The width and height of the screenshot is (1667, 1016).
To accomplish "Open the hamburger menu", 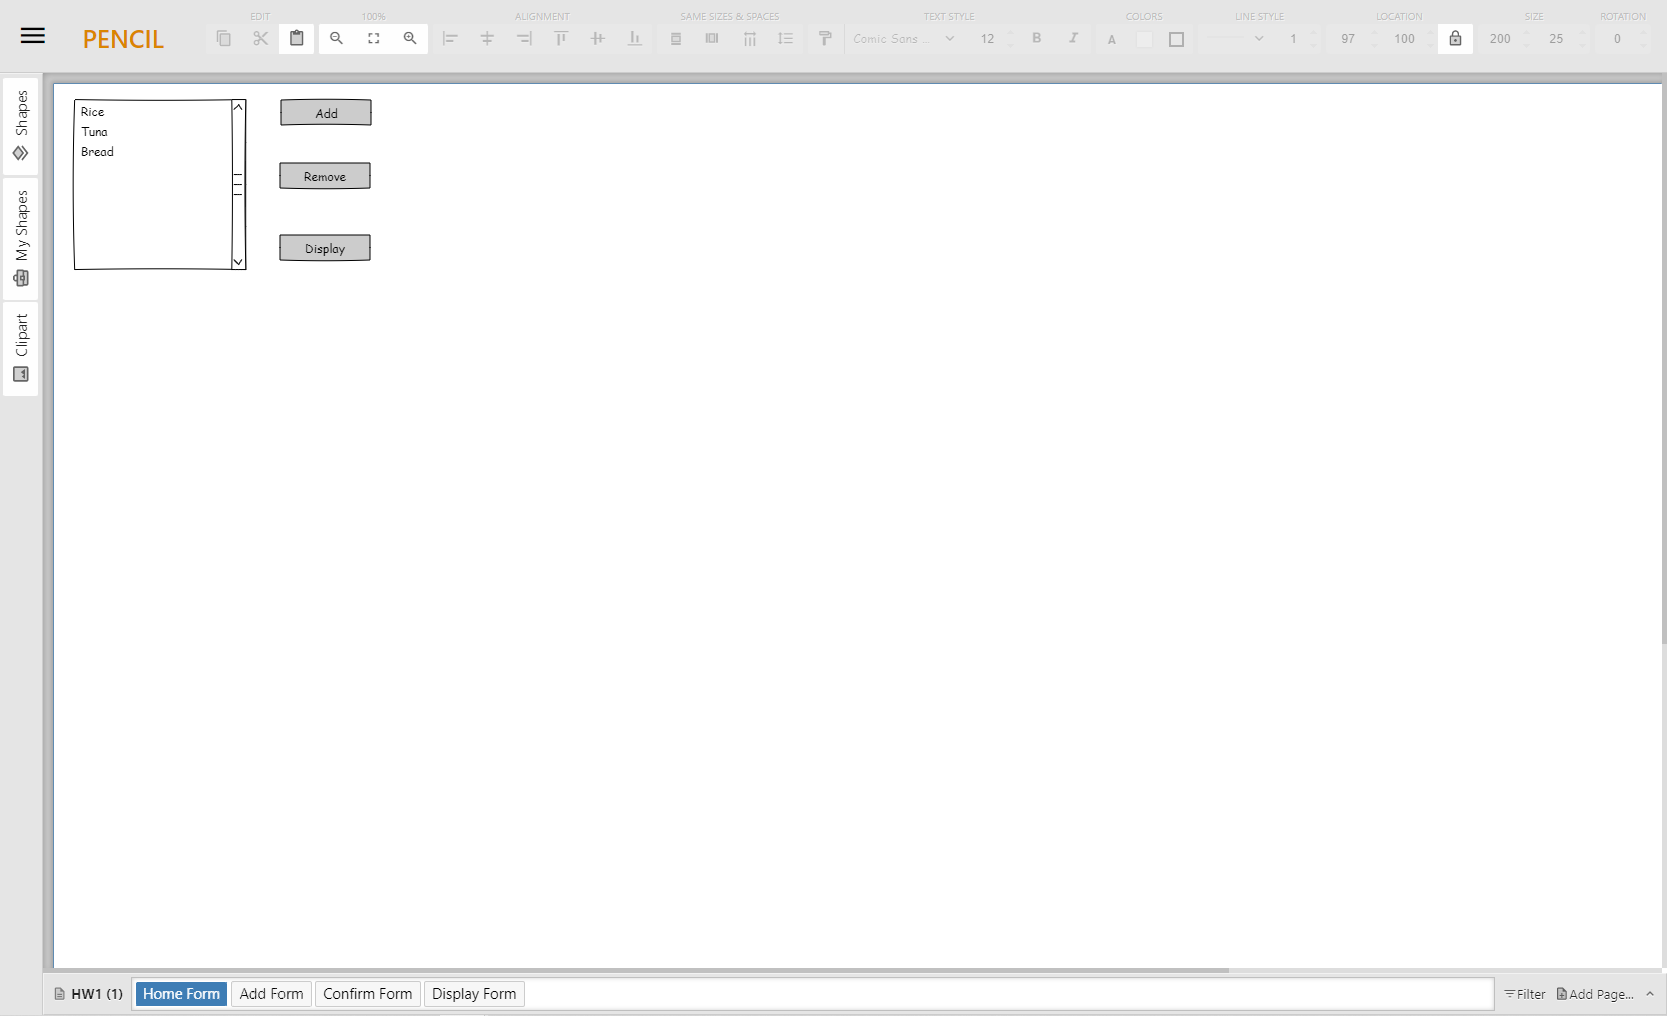I will 32,35.
